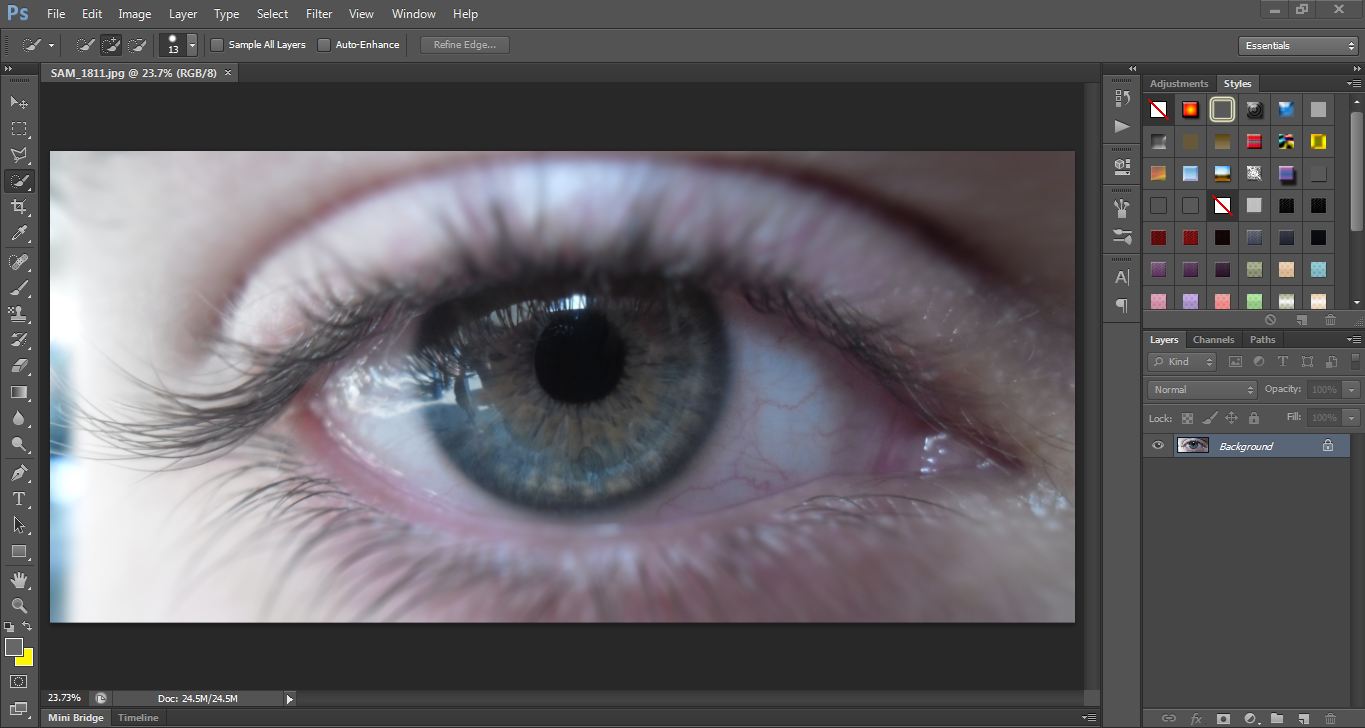Open the Opacity slider arrow
1365x728 pixels.
coord(1352,390)
